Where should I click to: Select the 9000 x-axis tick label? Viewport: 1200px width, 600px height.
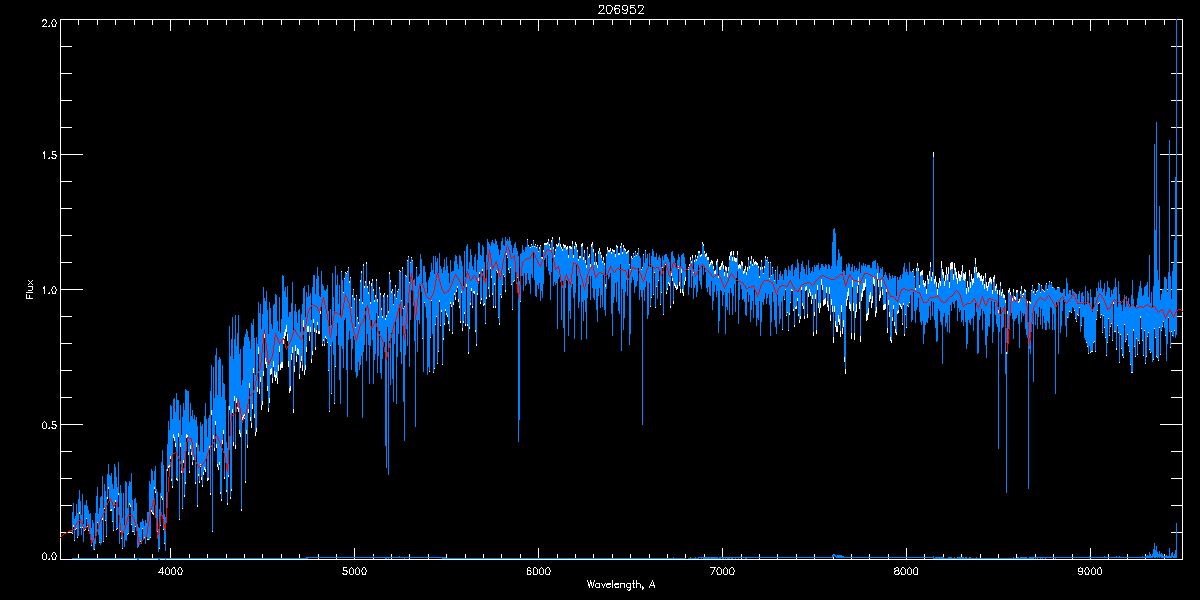[x=1090, y=572]
